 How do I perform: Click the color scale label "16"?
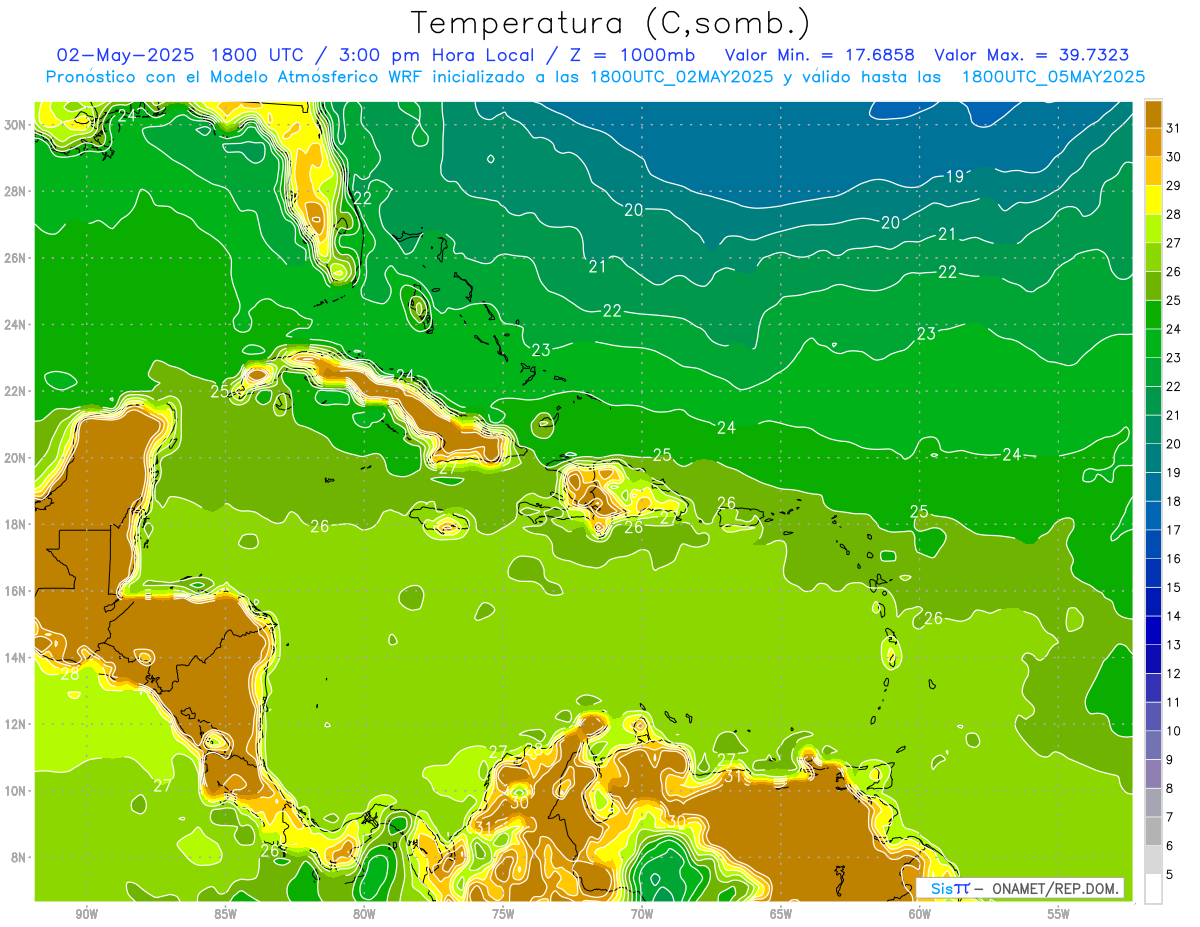(x=1174, y=559)
